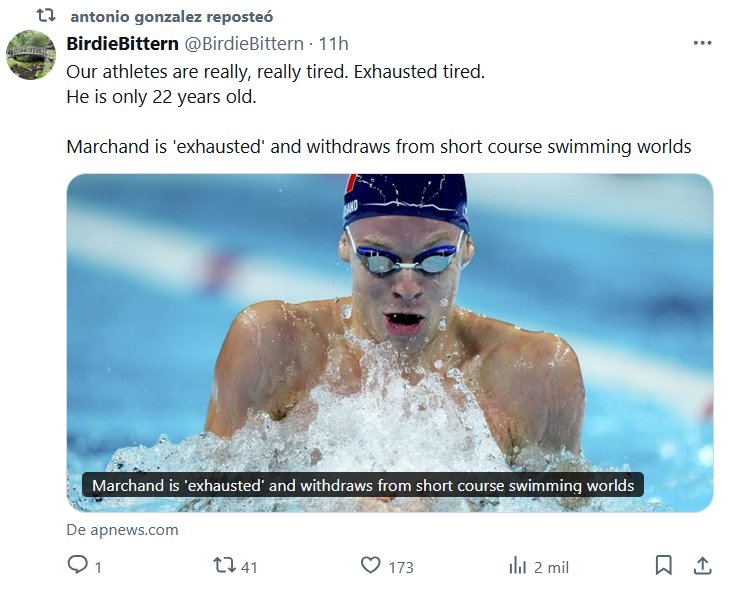Click the "2 mil" views count
This screenshot has height=592, width=734.
click(x=551, y=567)
